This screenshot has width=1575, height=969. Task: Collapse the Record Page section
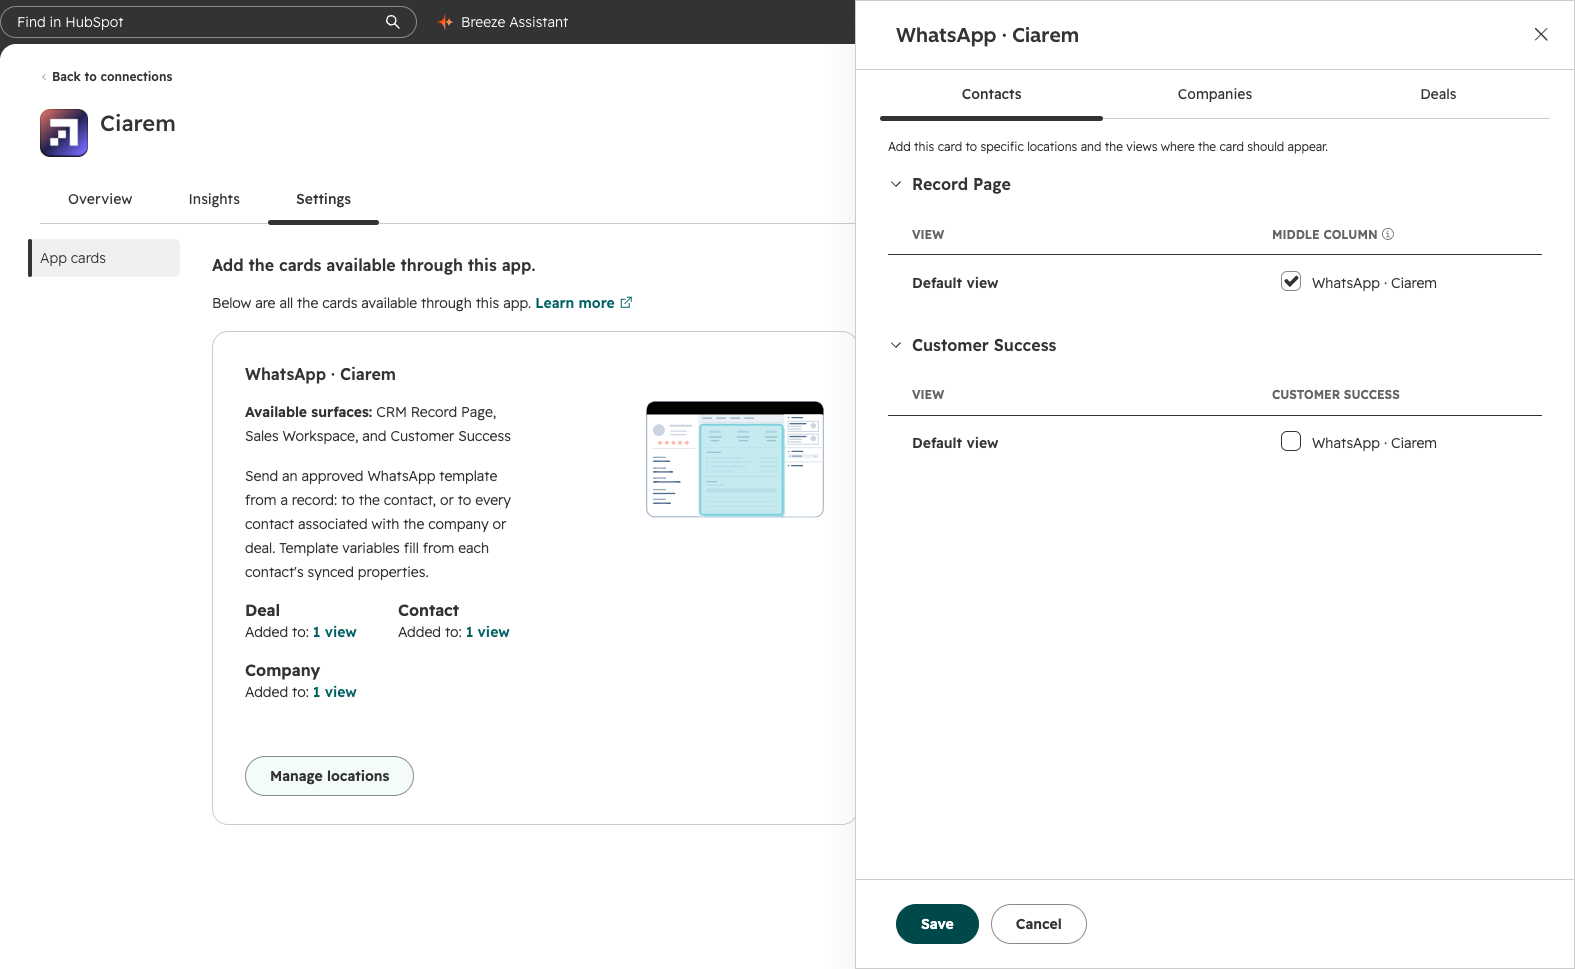pyautogui.click(x=896, y=184)
